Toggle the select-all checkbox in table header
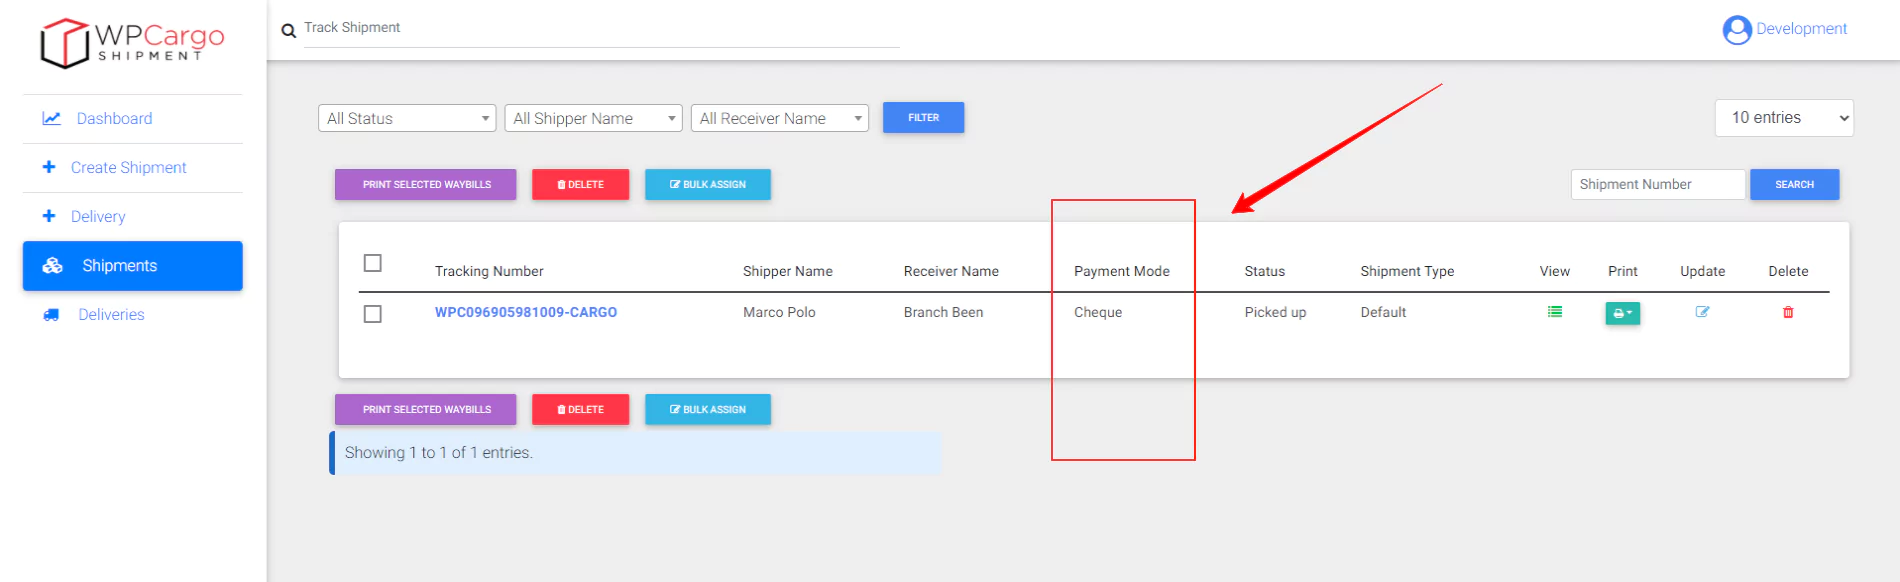Viewport: 1900px width, 582px height. point(373,263)
